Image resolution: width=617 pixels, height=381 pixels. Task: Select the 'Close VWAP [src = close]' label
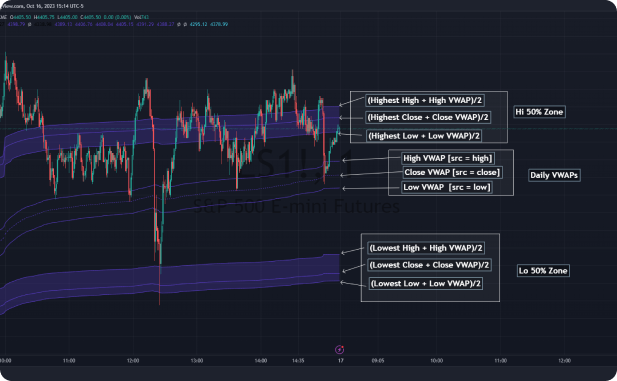pos(452,172)
